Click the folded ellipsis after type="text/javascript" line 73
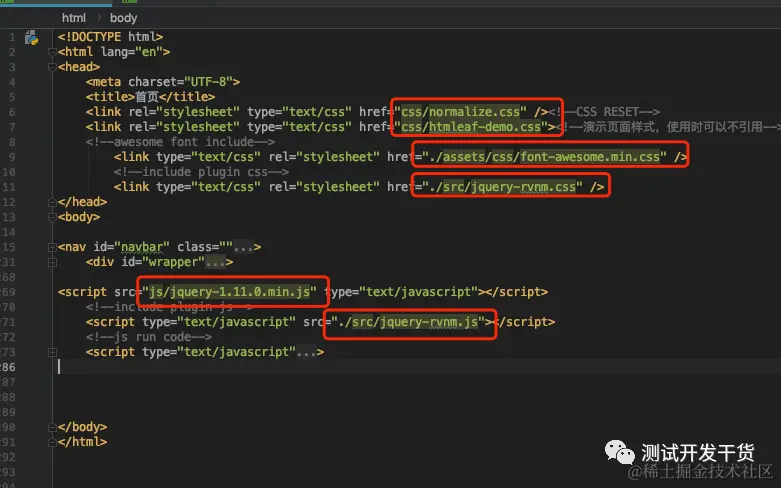This screenshot has width=781, height=488. point(306,352)
